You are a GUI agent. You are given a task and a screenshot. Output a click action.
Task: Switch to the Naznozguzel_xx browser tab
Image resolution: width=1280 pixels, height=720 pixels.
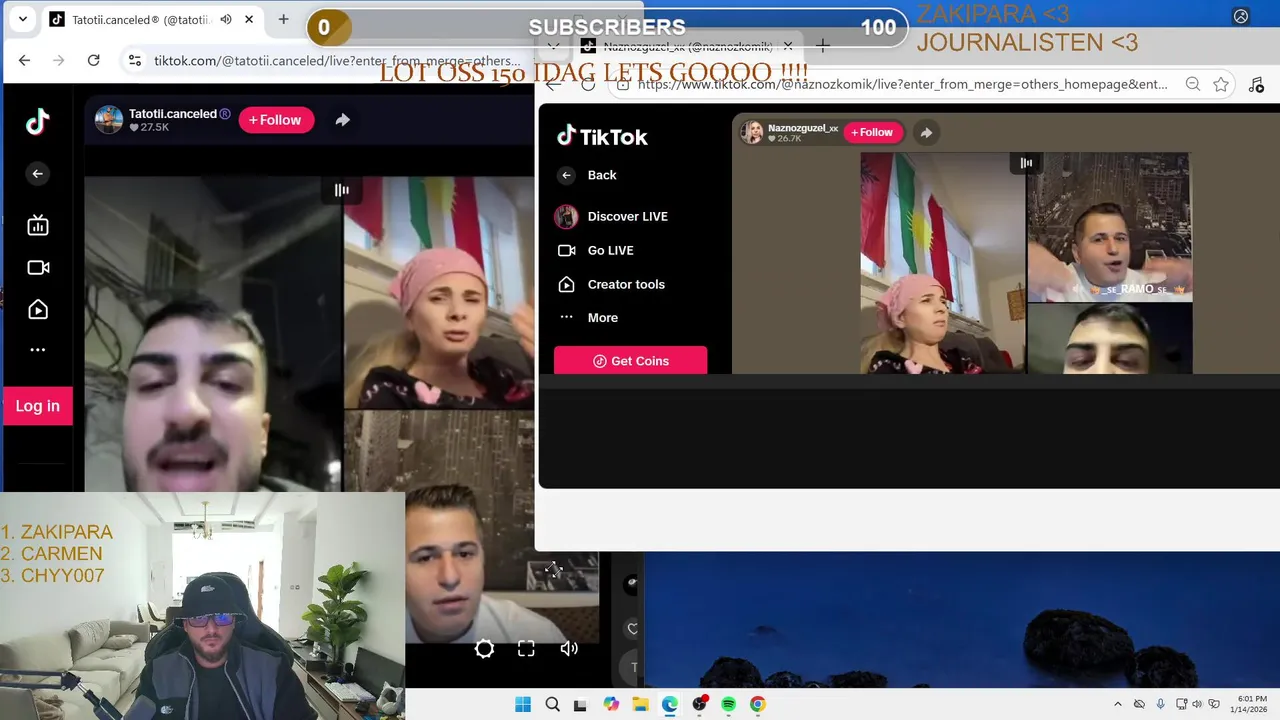pos(686,46)
